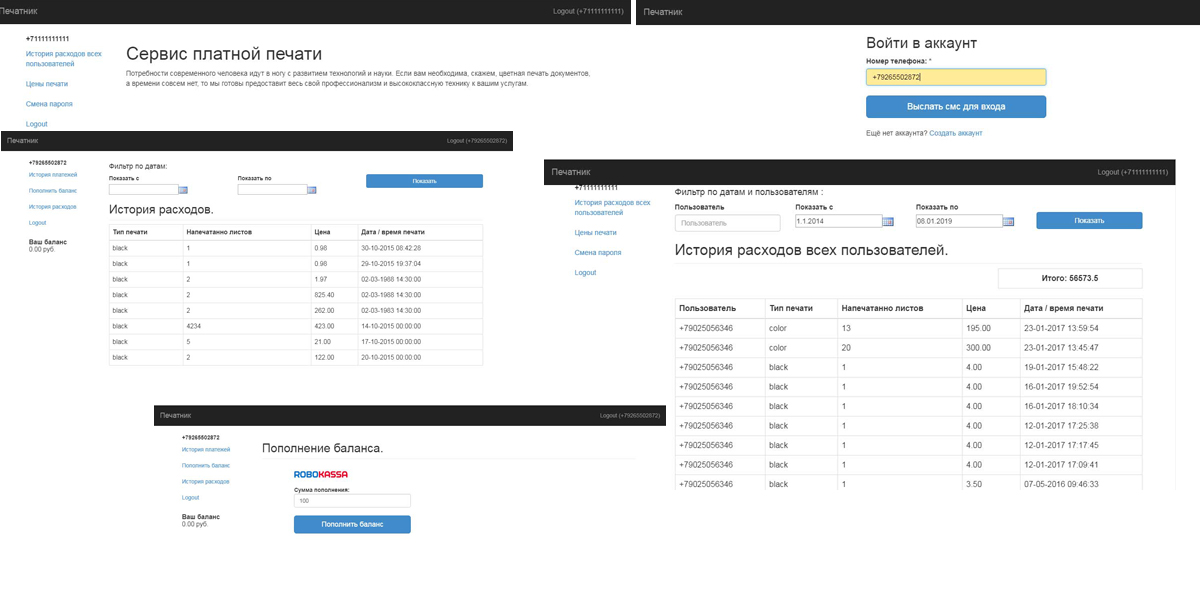Click cell '07-05-2016 09:46:33' in all-users table

point(1081,484)
